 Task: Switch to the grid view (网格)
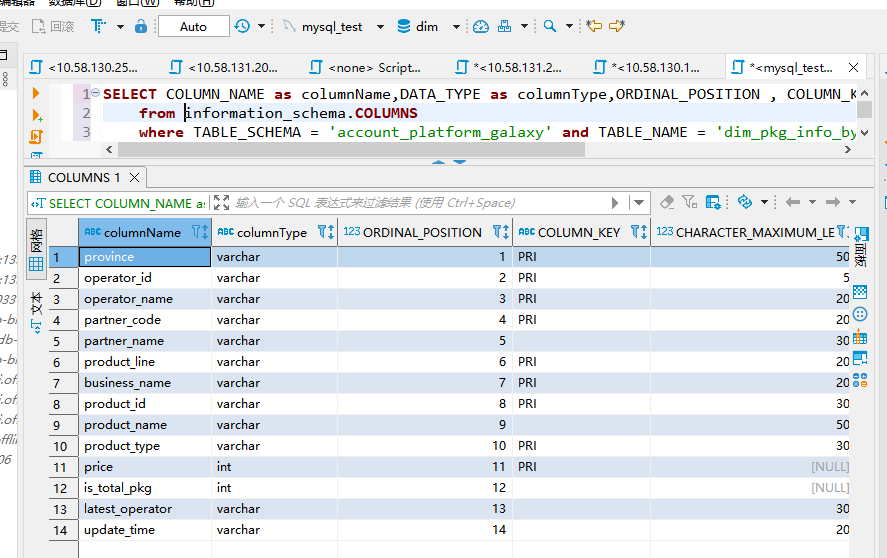click(x=36, y=250)
